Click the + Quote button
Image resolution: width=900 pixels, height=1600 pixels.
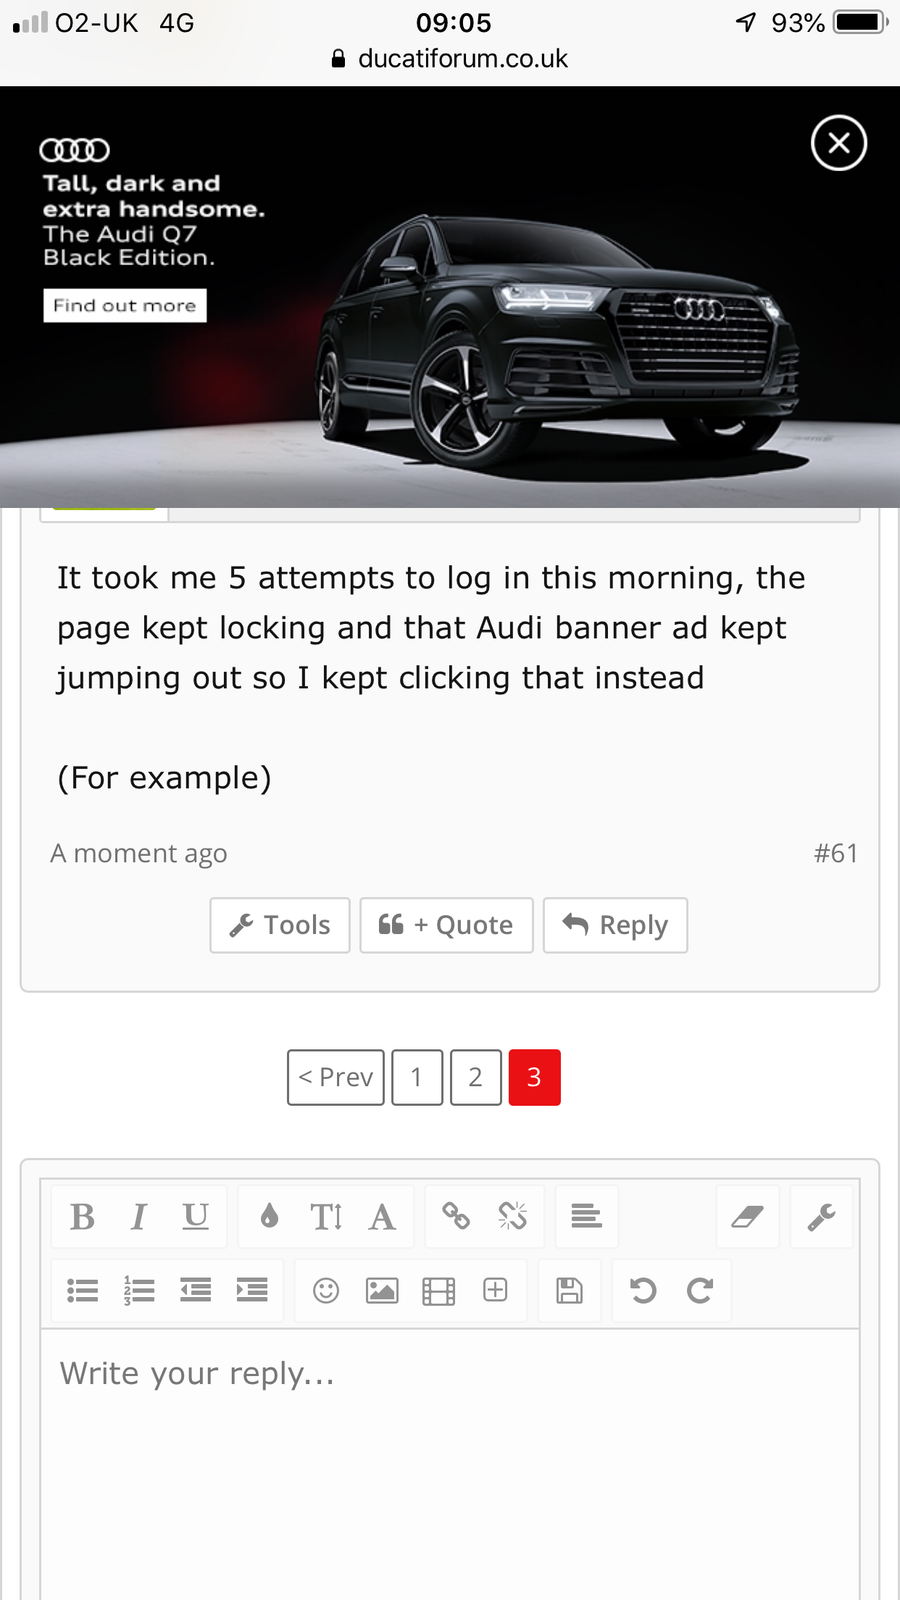point(446,925)
